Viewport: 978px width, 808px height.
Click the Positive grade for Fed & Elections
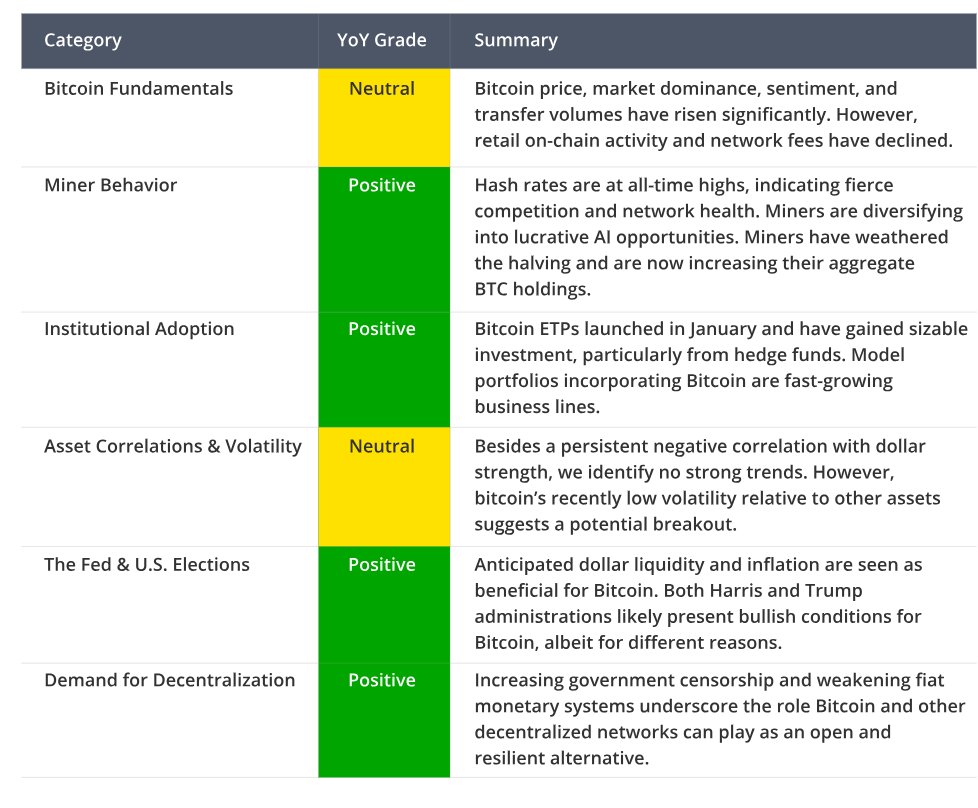click(384, 605)
